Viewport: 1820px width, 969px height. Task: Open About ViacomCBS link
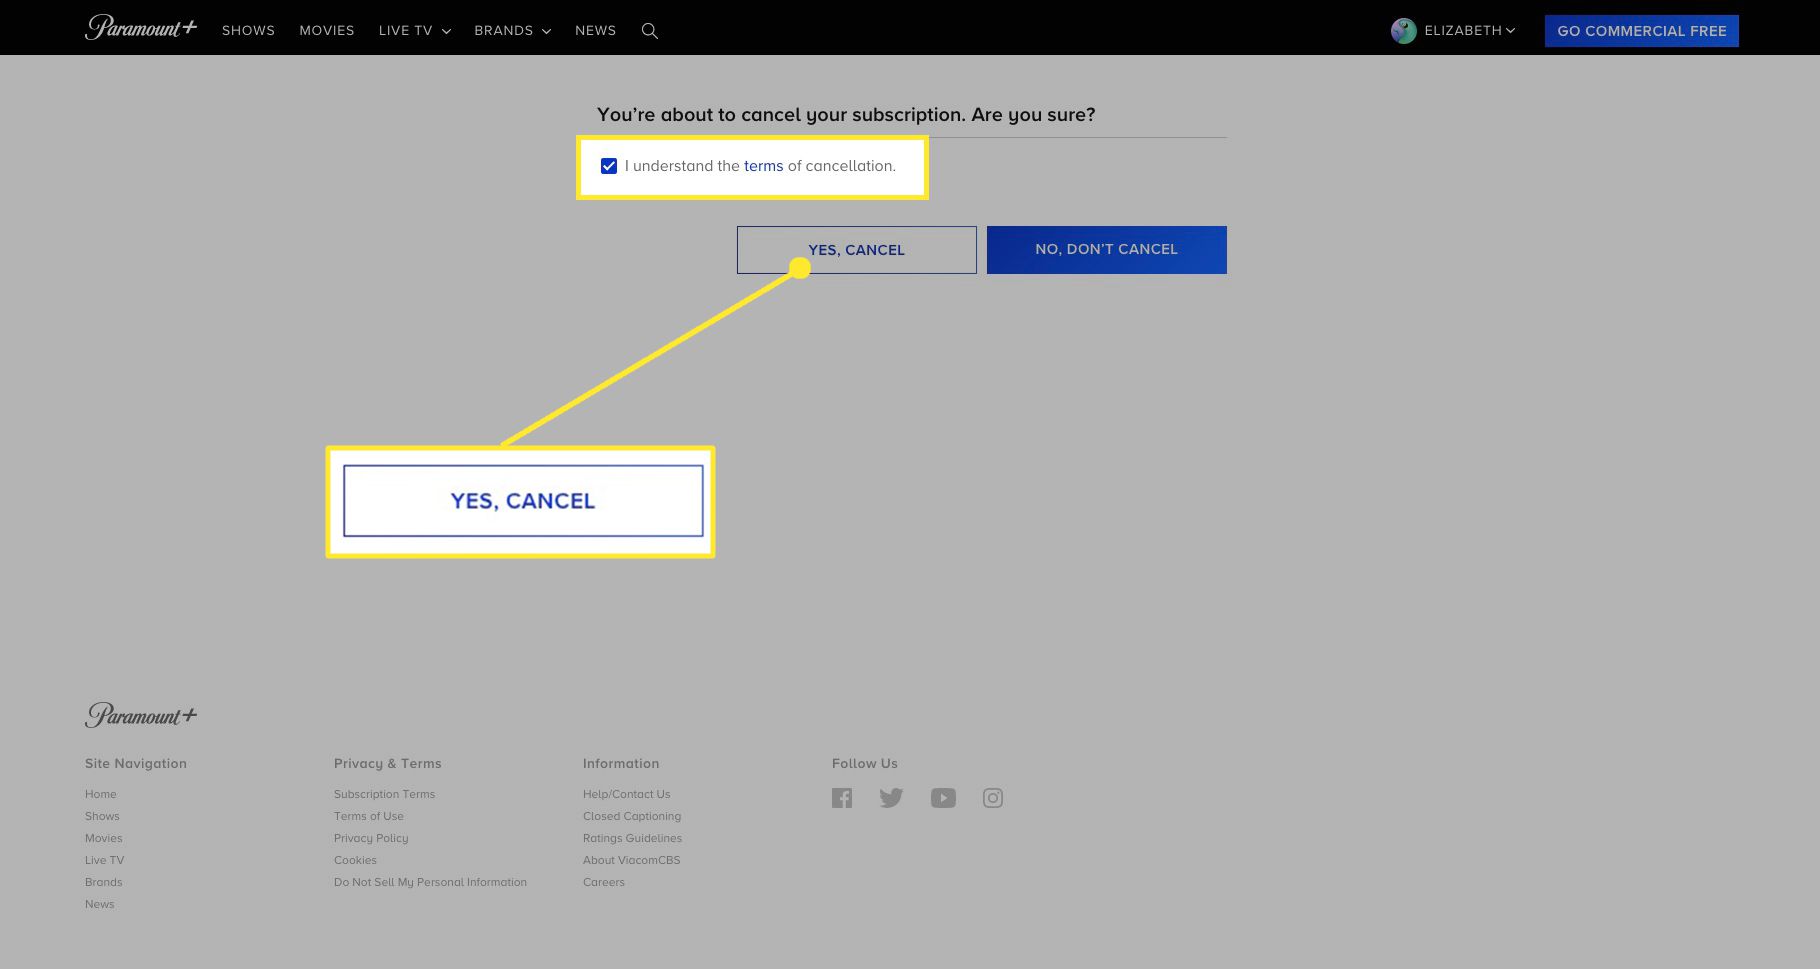pyautogui.click(x=632, y=860)
